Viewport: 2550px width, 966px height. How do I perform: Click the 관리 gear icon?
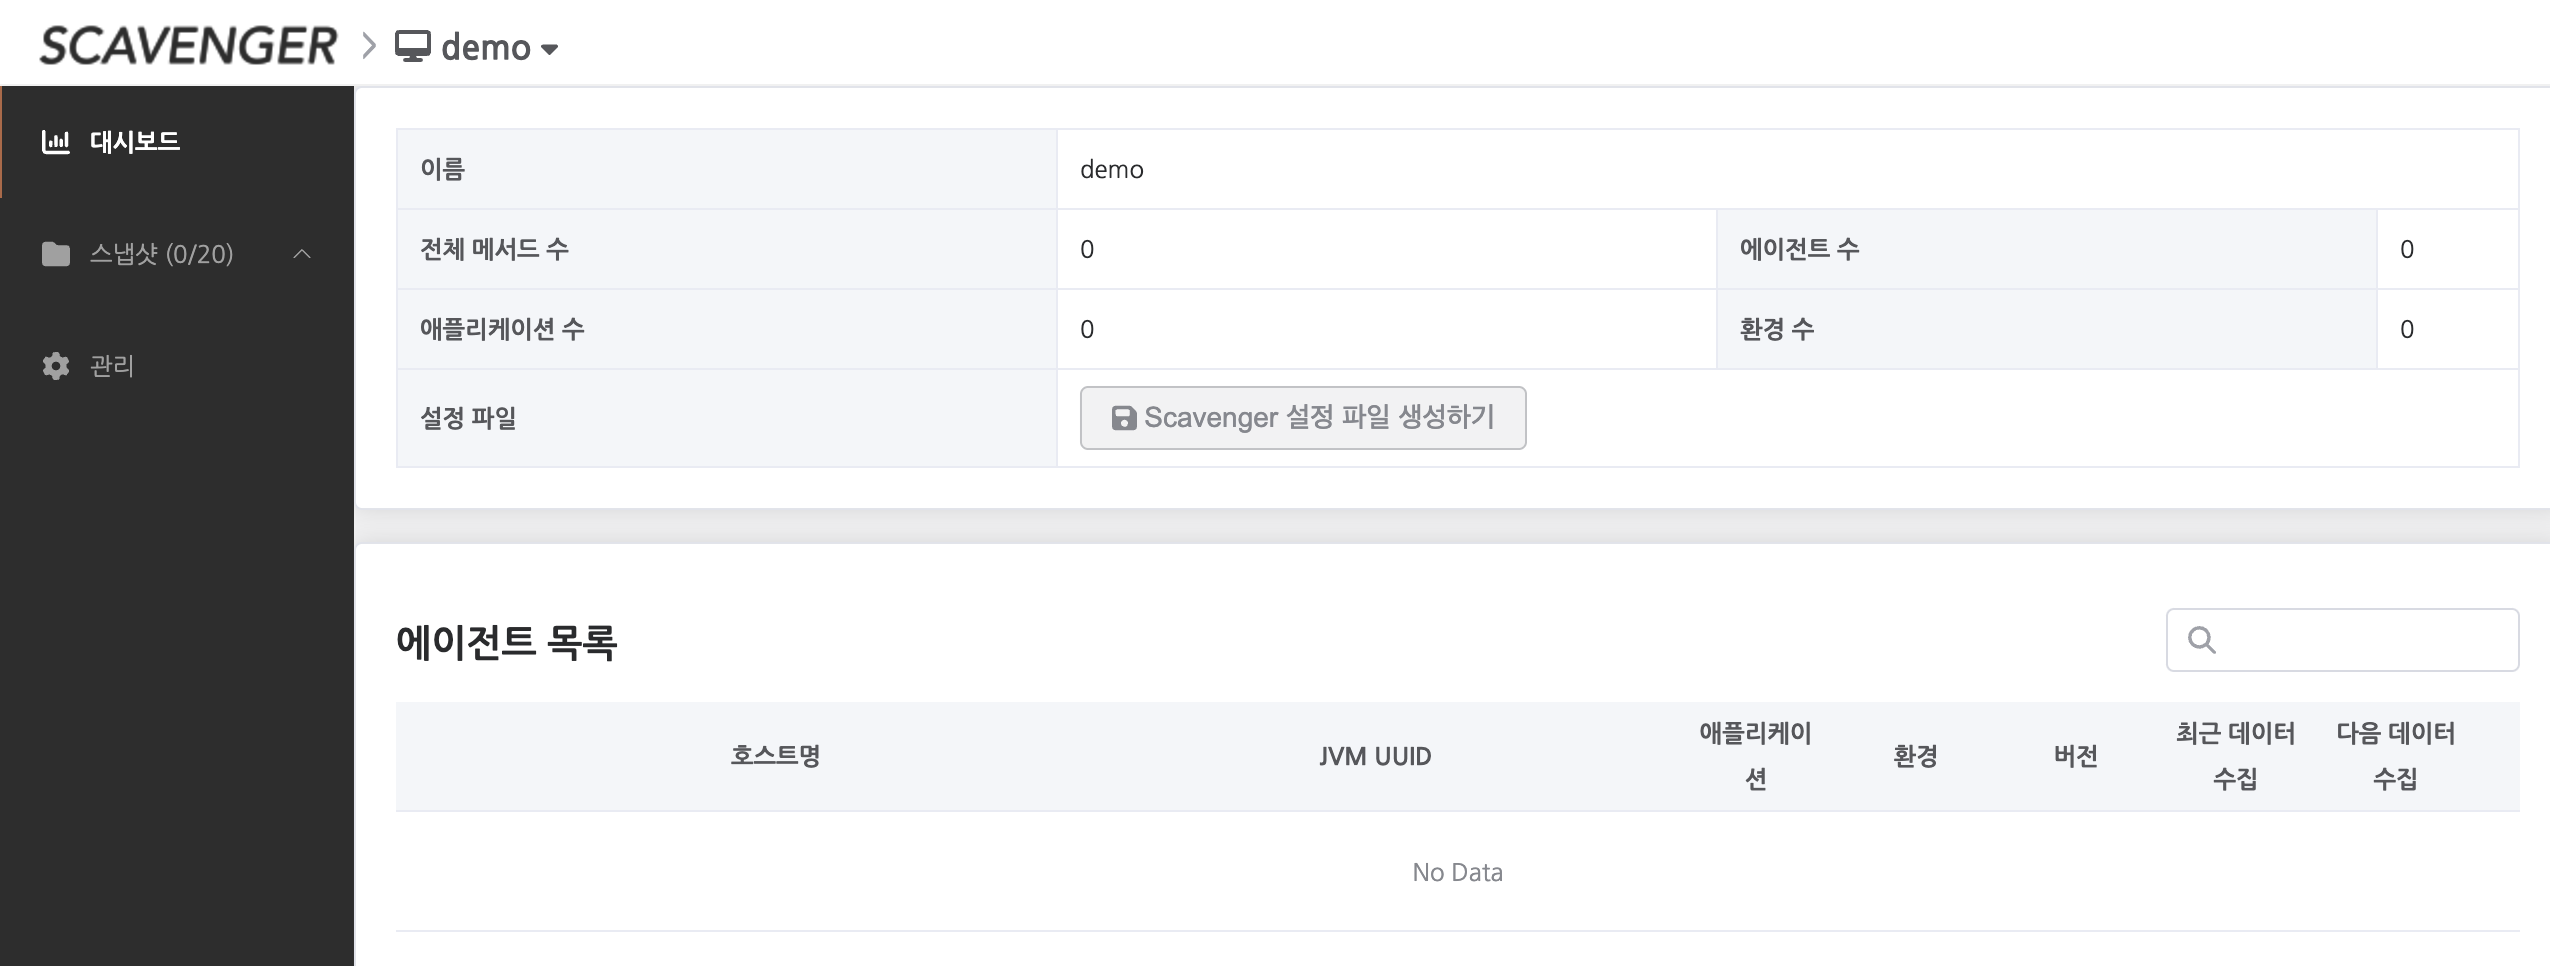(56, 366)
